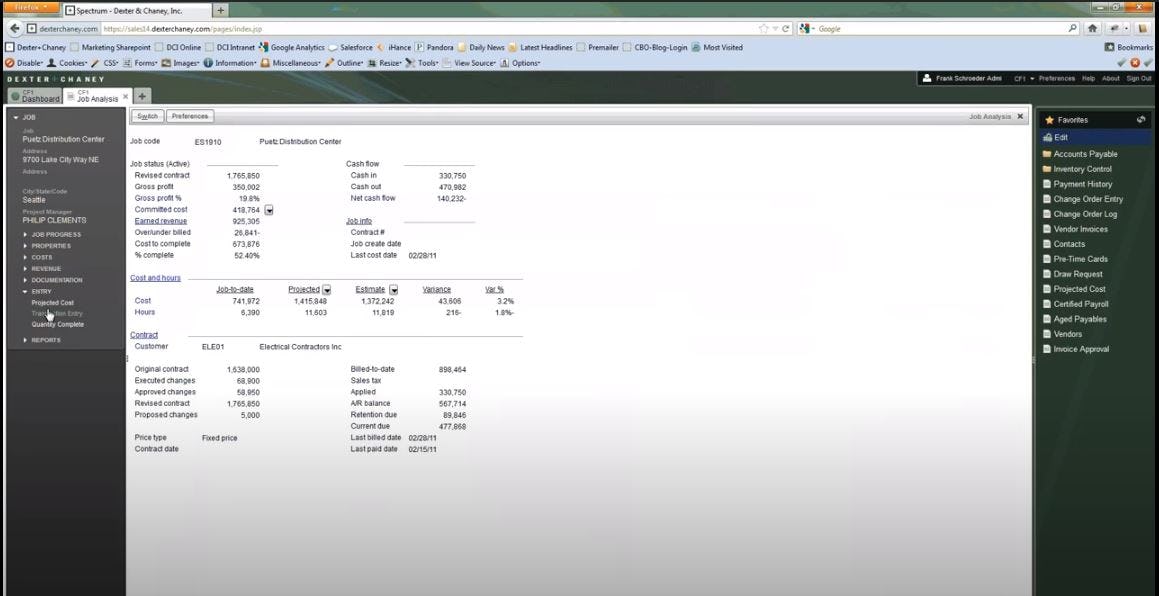
Task: Click the Switch button
Action: (147, 115)
